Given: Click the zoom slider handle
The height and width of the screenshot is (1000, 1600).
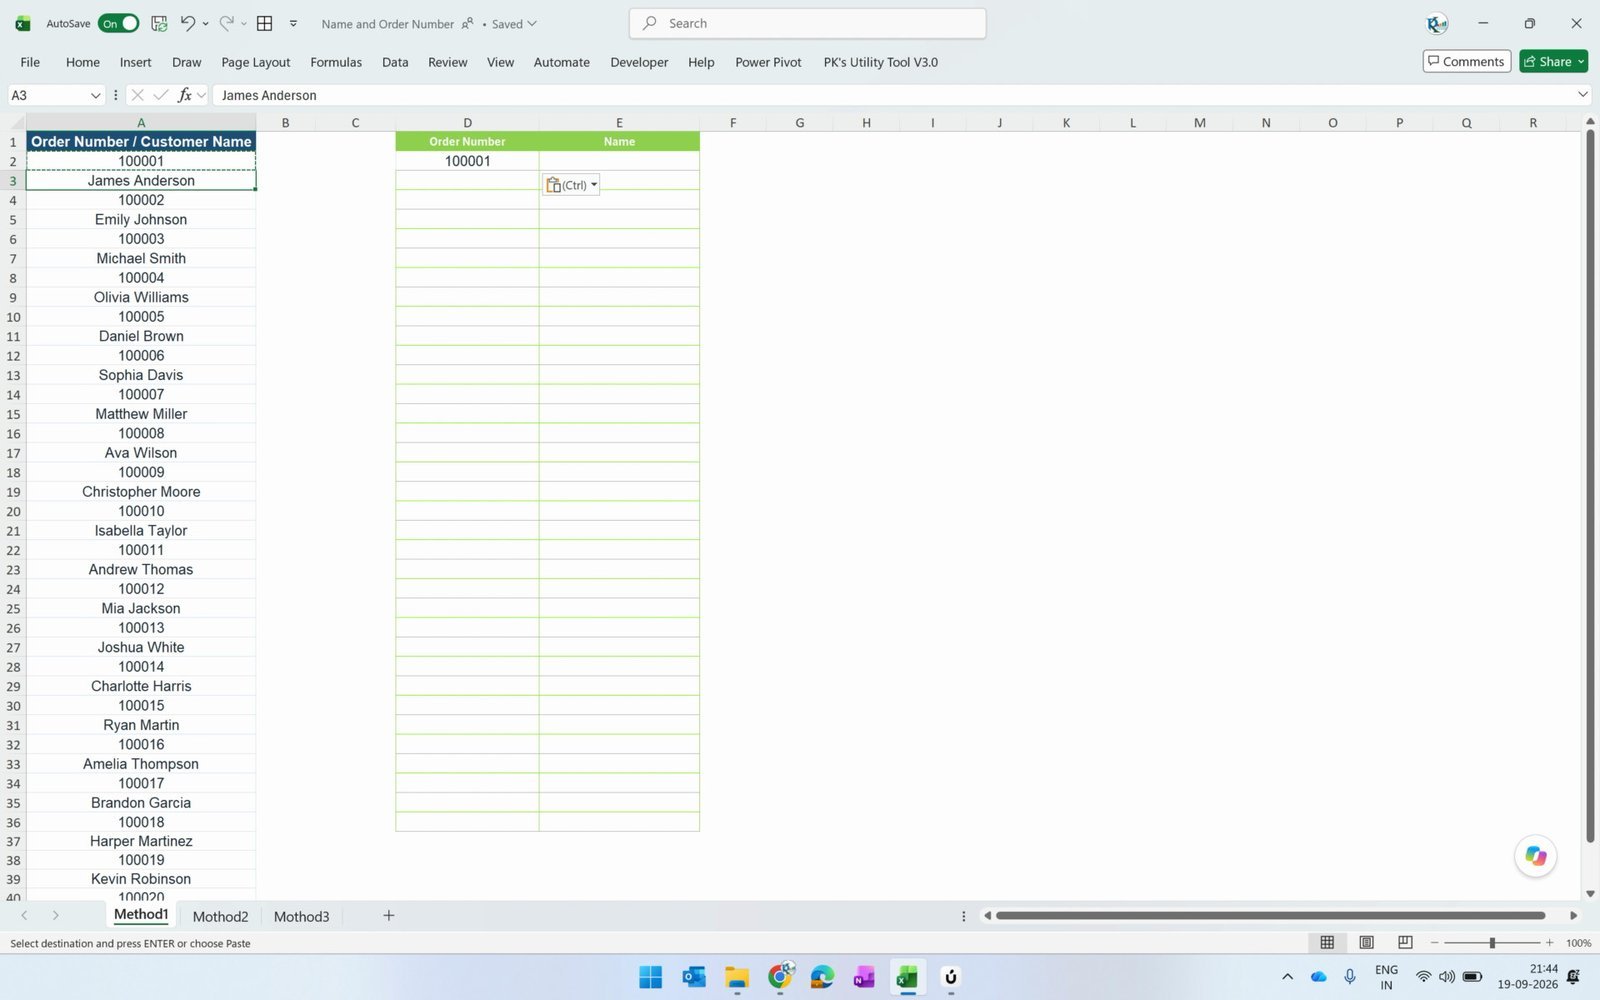Looking at the screenshot, I should click(1492, 943).
